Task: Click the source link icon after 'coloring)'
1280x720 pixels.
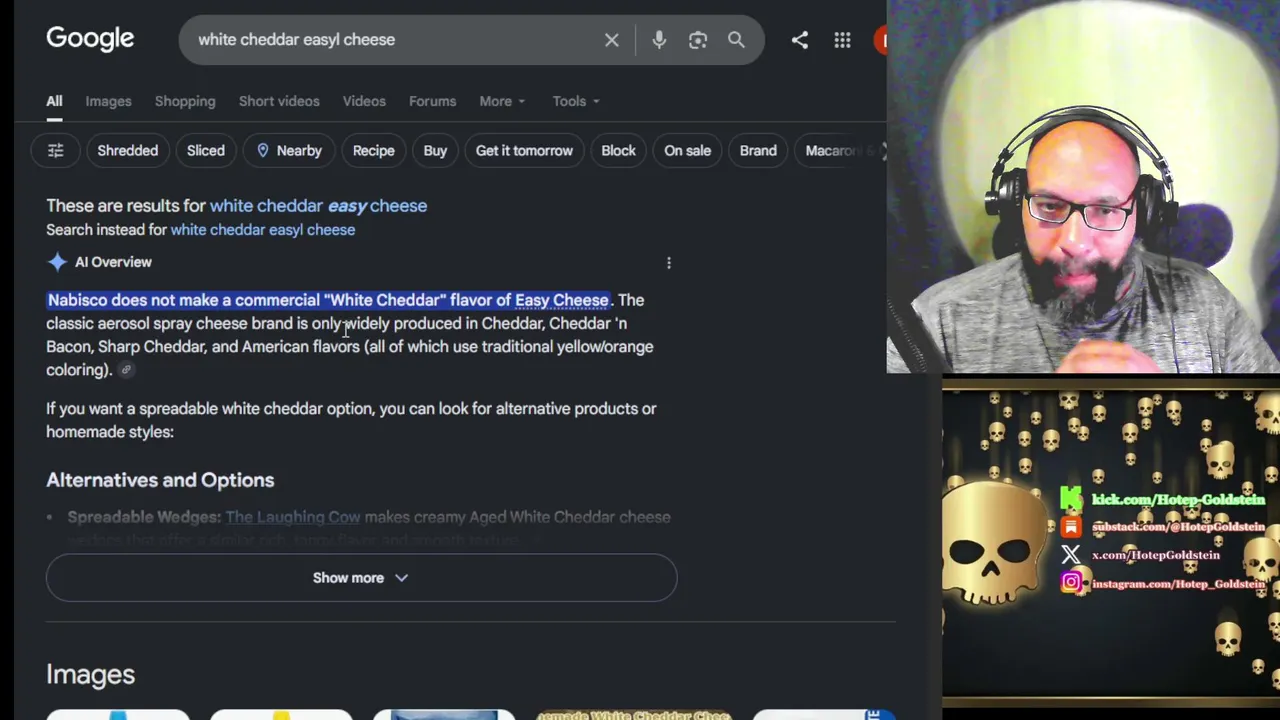Action: (126, 370)
